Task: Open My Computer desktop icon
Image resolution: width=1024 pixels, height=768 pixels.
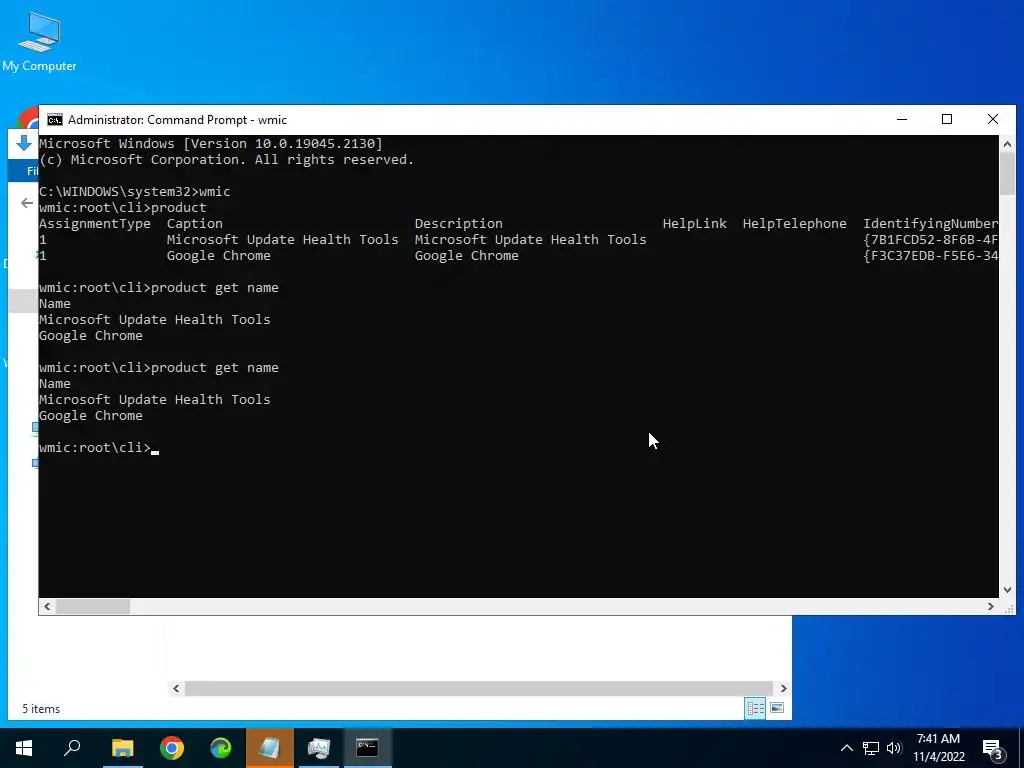Action: coord(39,40)
